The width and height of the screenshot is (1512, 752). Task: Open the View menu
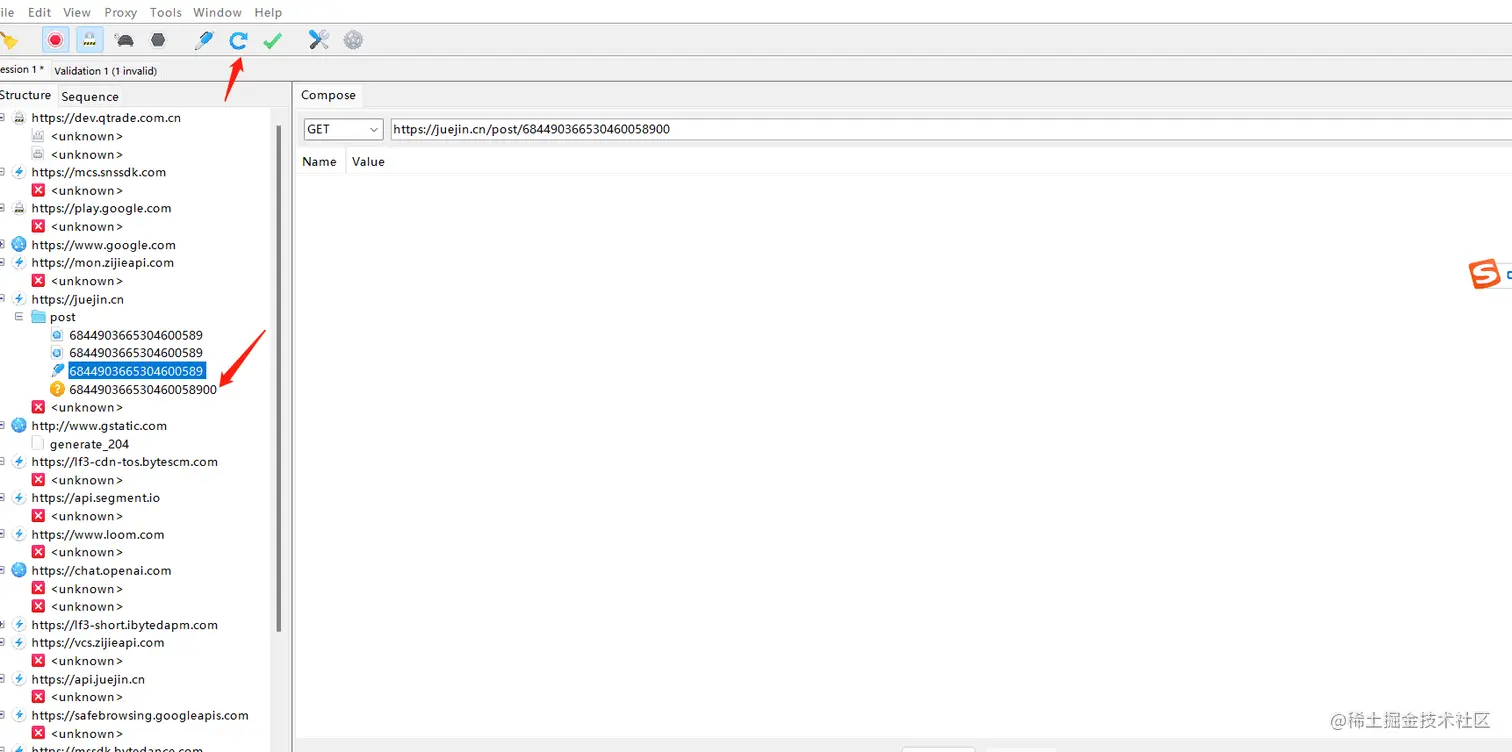77,12
